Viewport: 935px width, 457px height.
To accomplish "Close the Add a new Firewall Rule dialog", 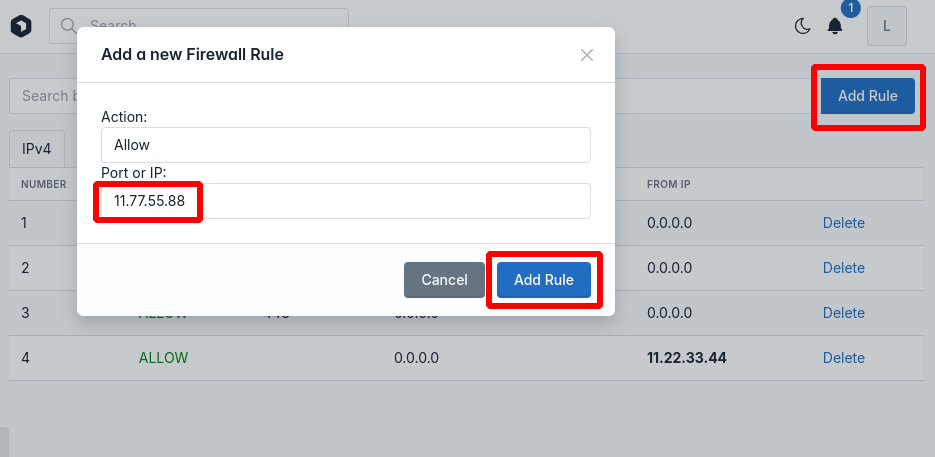I will [x=587, y=55].
